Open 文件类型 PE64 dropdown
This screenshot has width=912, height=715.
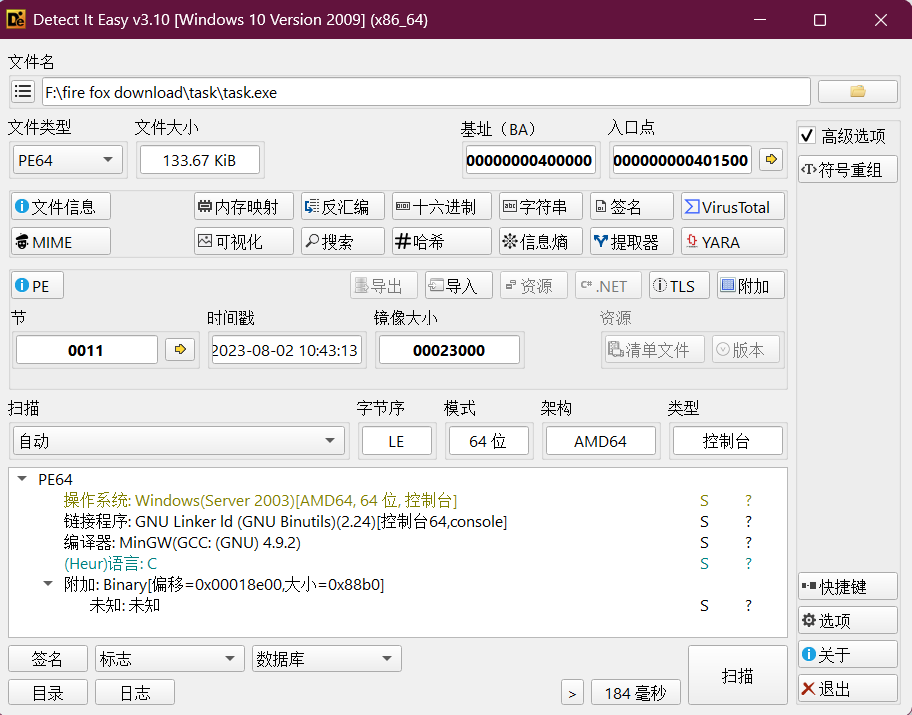[x=67, y=160]
